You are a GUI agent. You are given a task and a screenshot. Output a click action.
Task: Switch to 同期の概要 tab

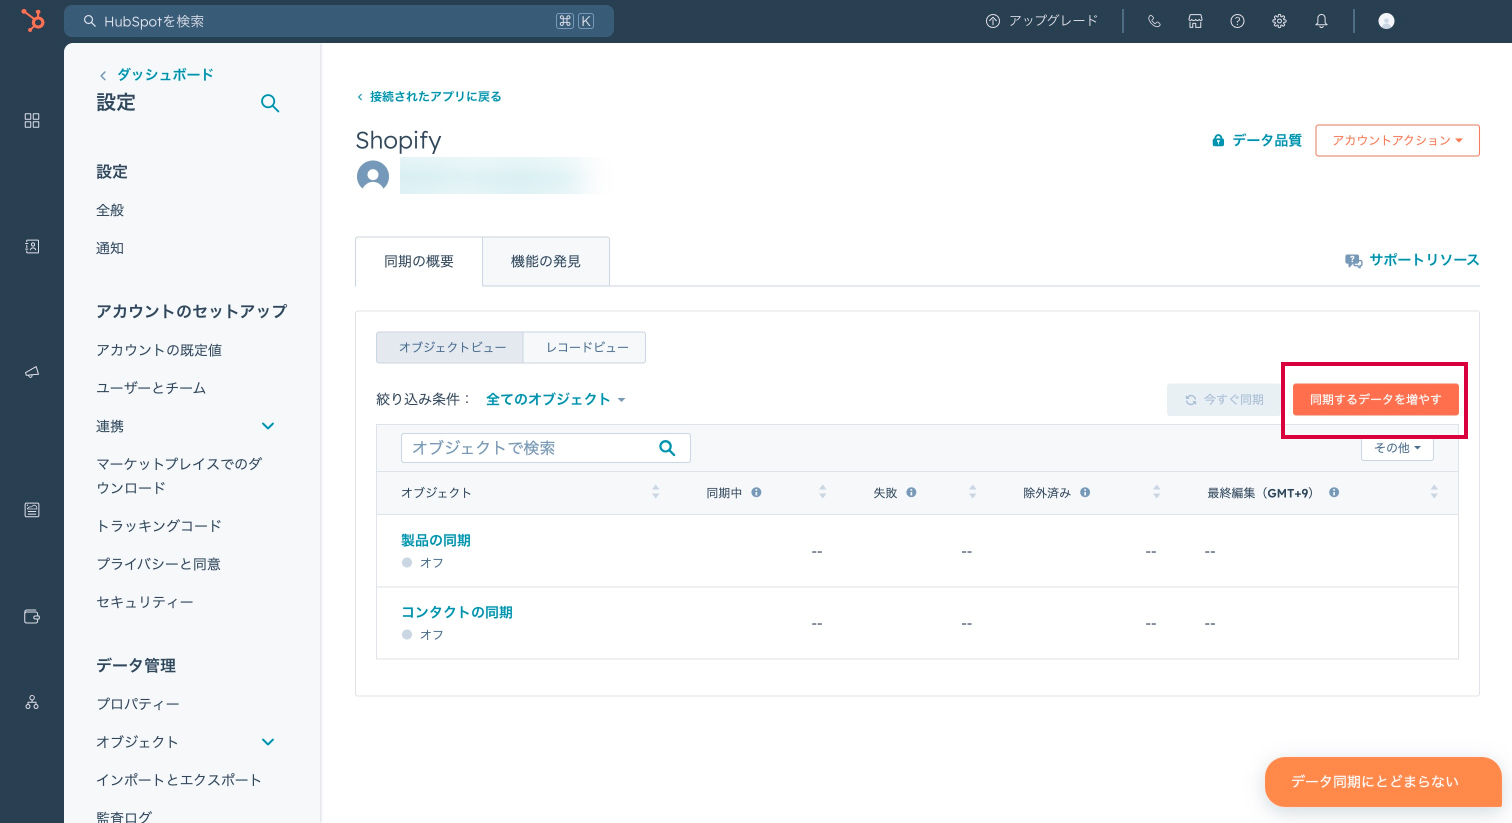click(419, 261)
